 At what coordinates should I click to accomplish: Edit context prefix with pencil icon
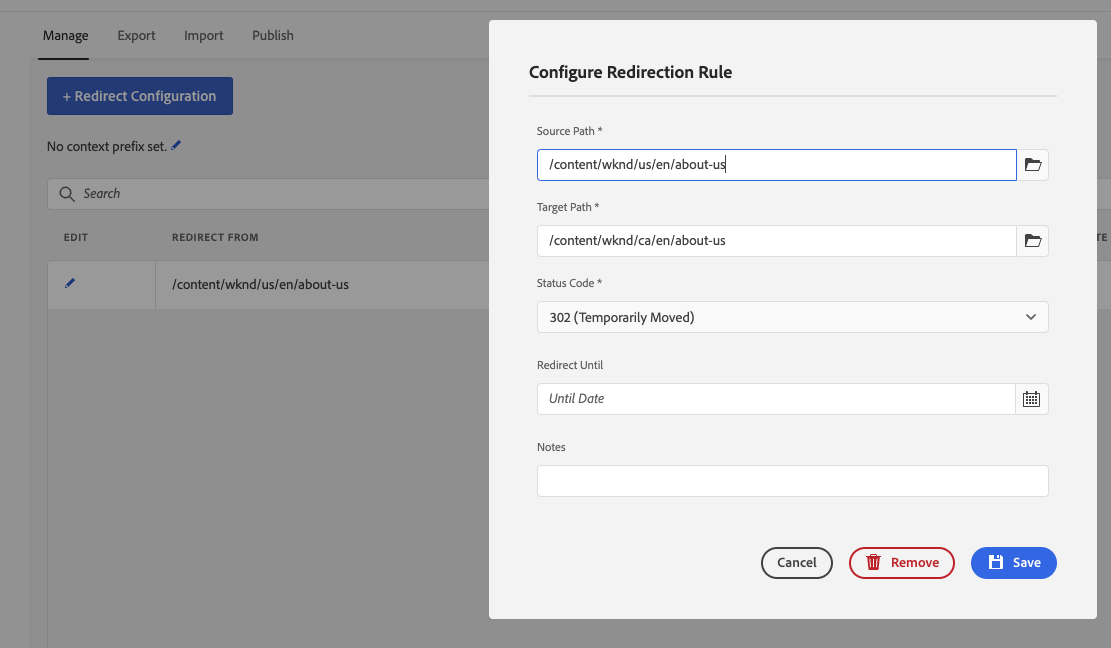coord(176,145)
